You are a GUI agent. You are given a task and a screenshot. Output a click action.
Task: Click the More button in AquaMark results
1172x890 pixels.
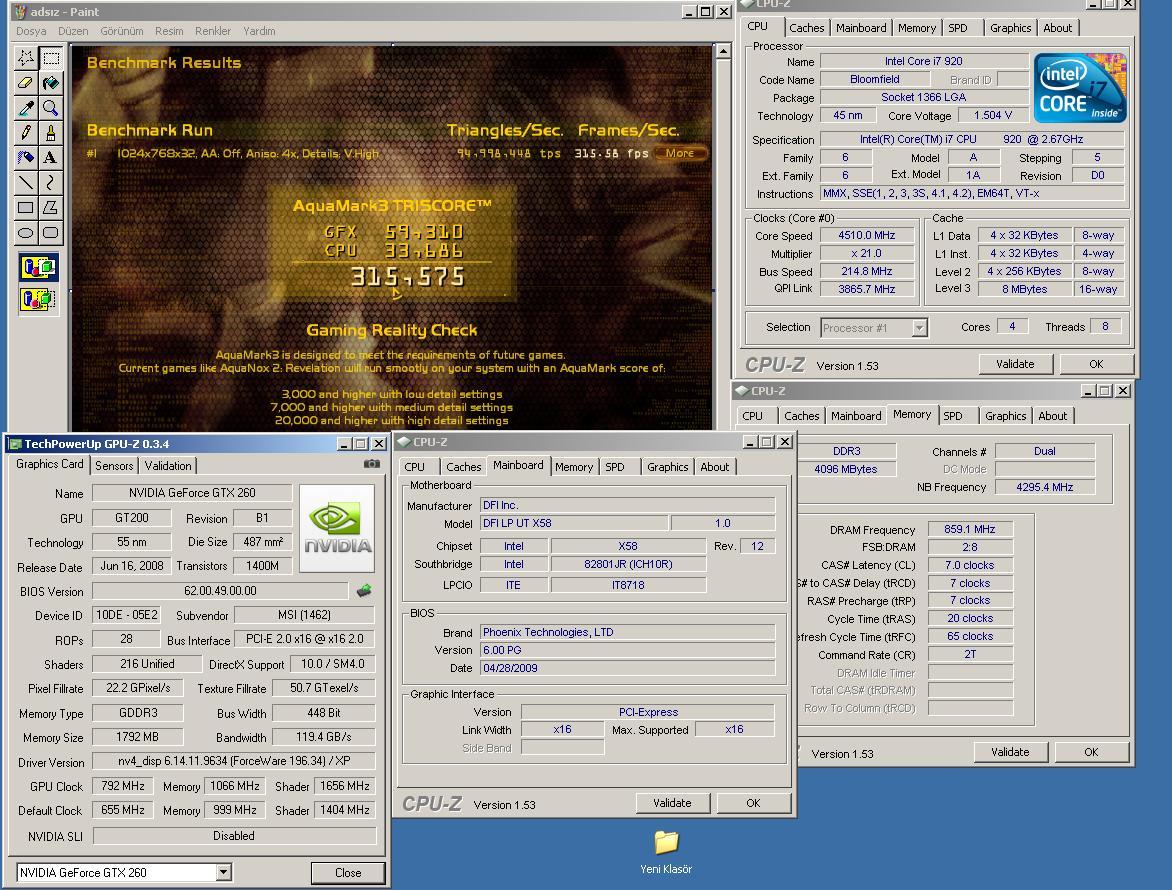[679, 153]
